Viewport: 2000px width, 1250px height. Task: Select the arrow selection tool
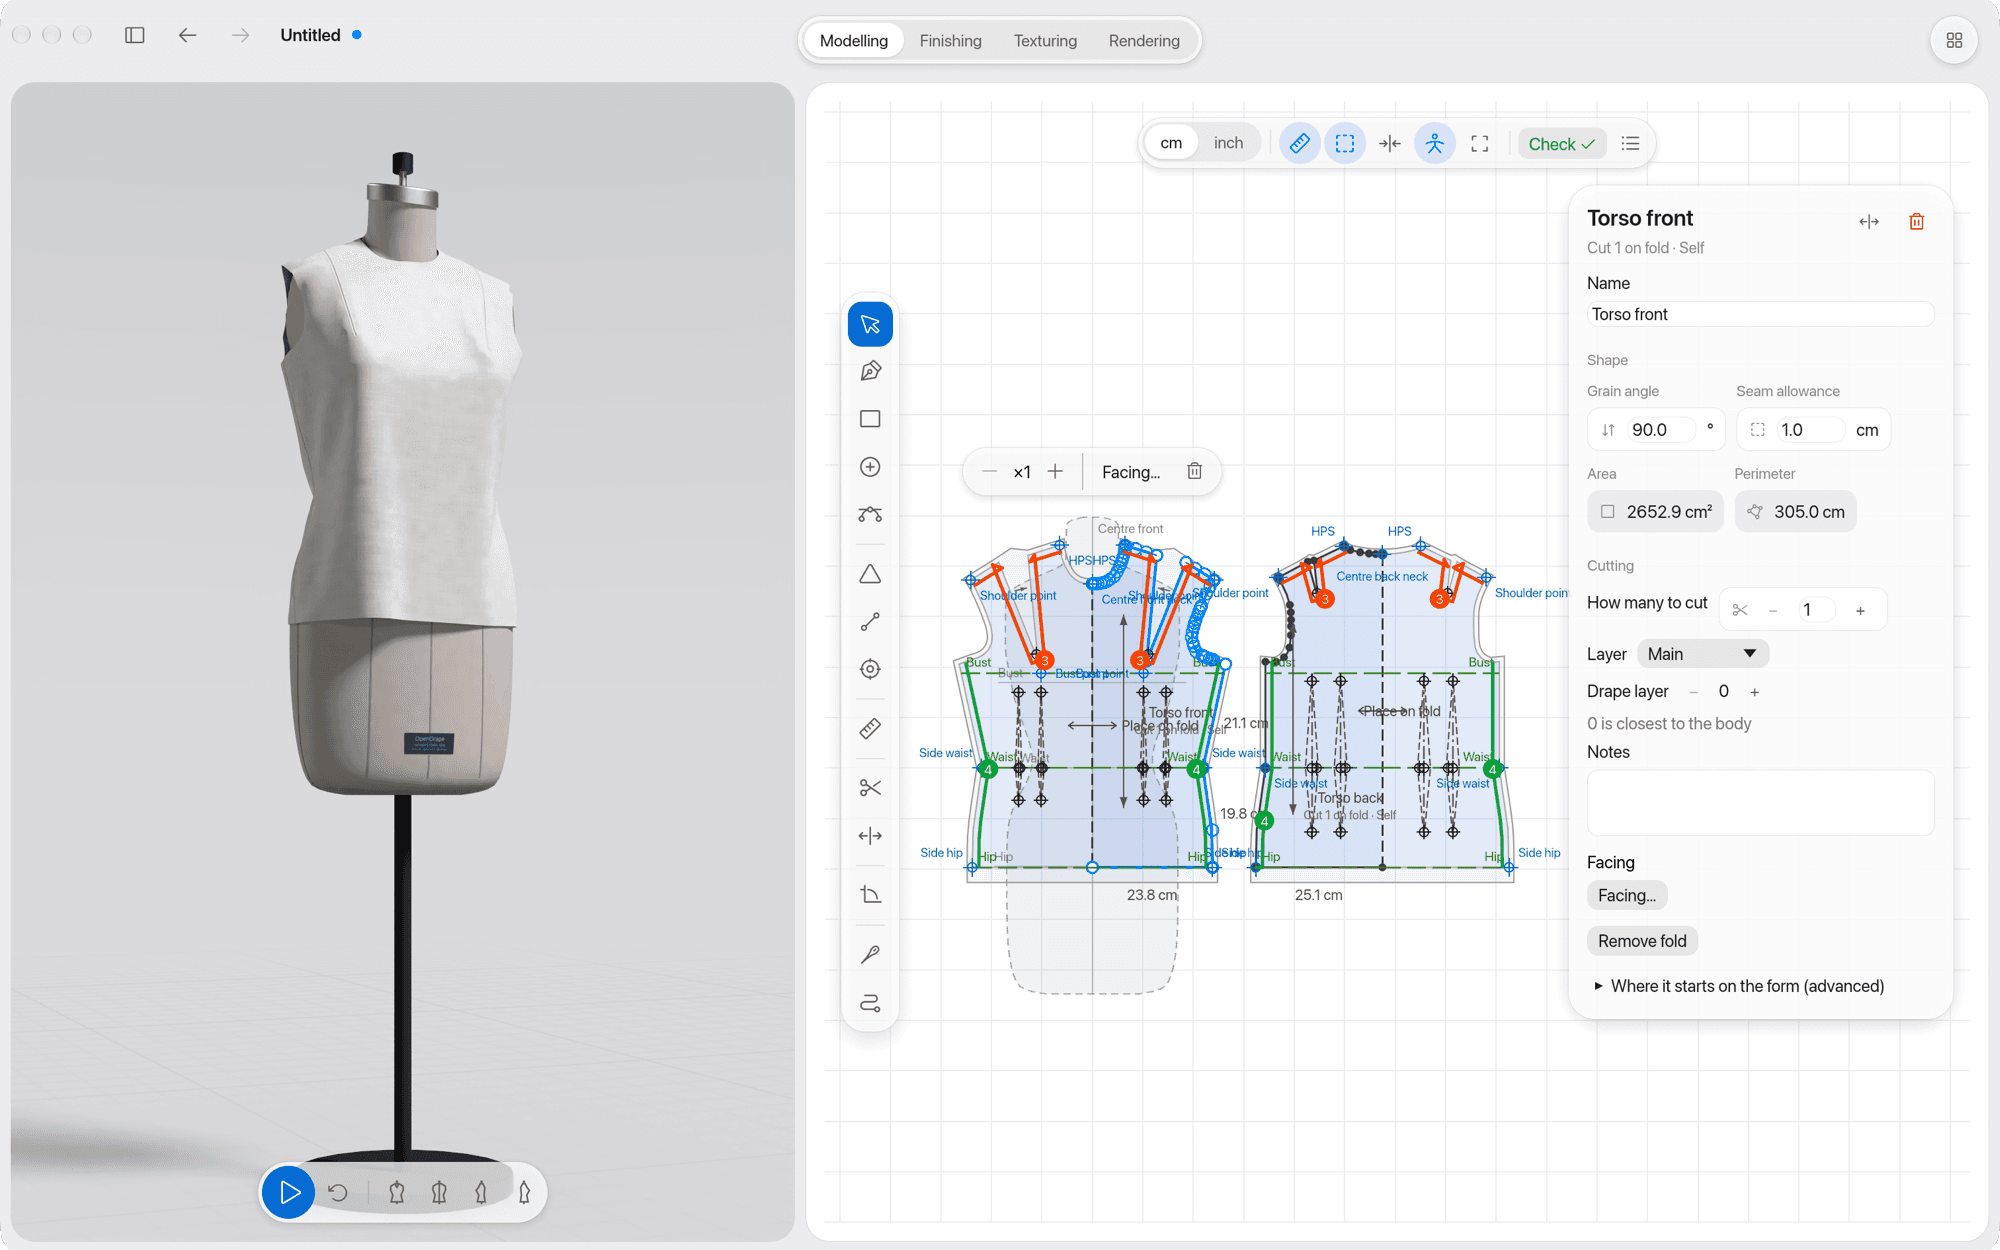pyautogui.click(x=870, y=324)
